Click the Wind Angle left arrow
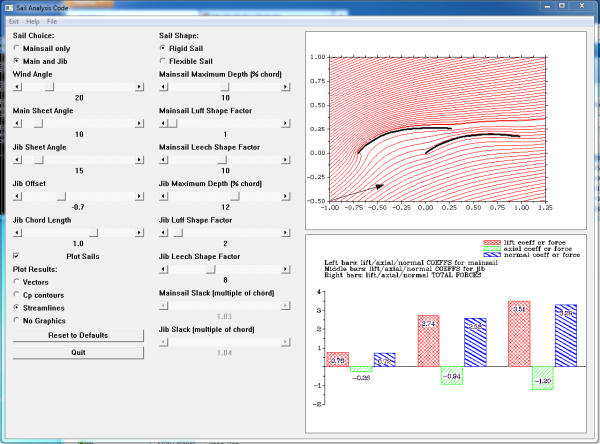Viewport: 600px width, 444px height. pos(16,87)
